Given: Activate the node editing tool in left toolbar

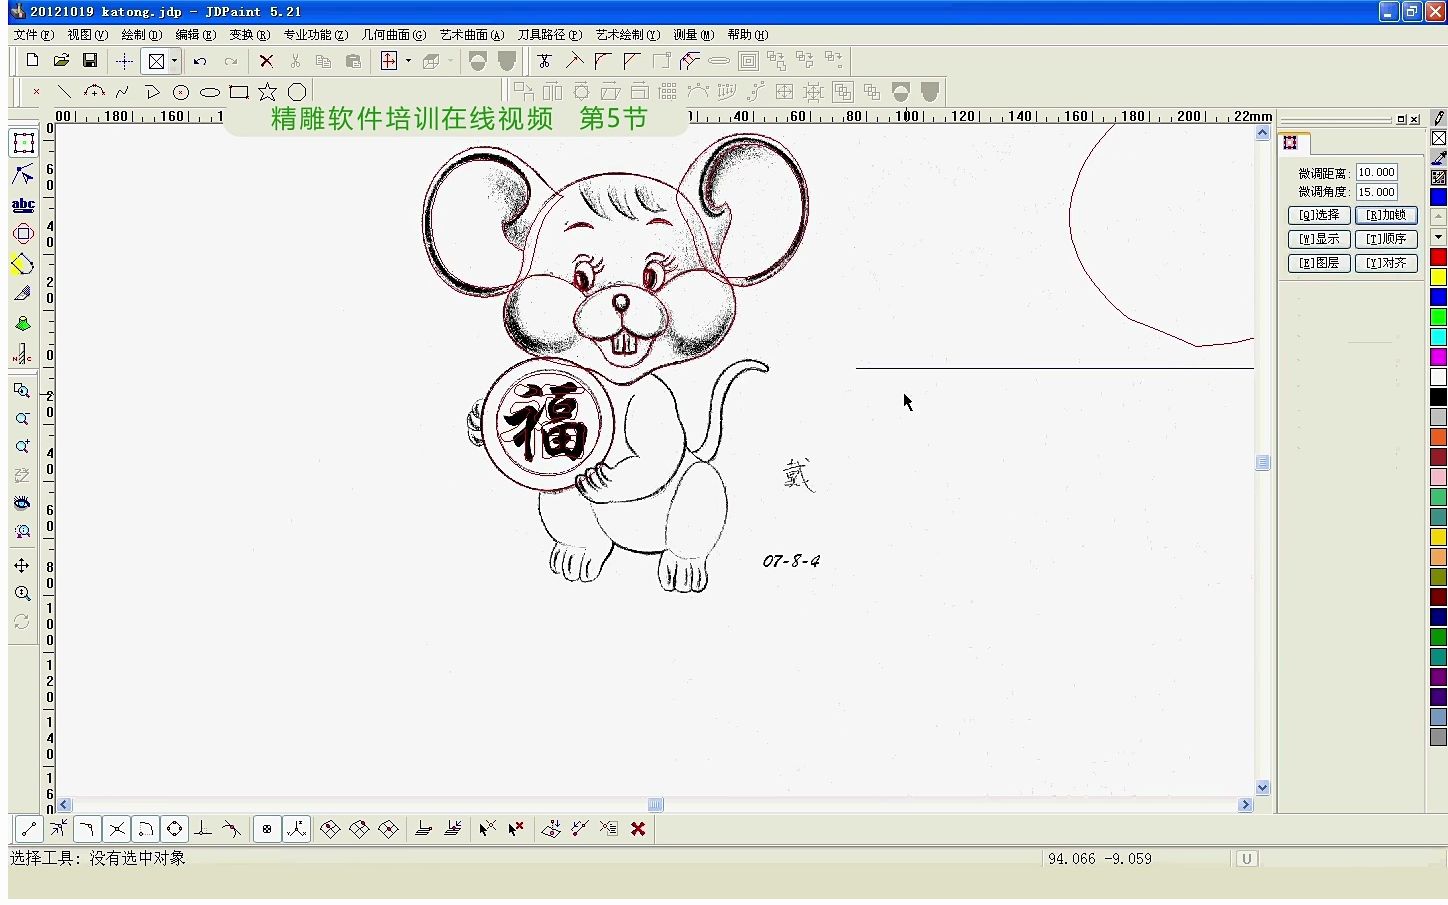Looking at the screenshot, I should 24,173.
